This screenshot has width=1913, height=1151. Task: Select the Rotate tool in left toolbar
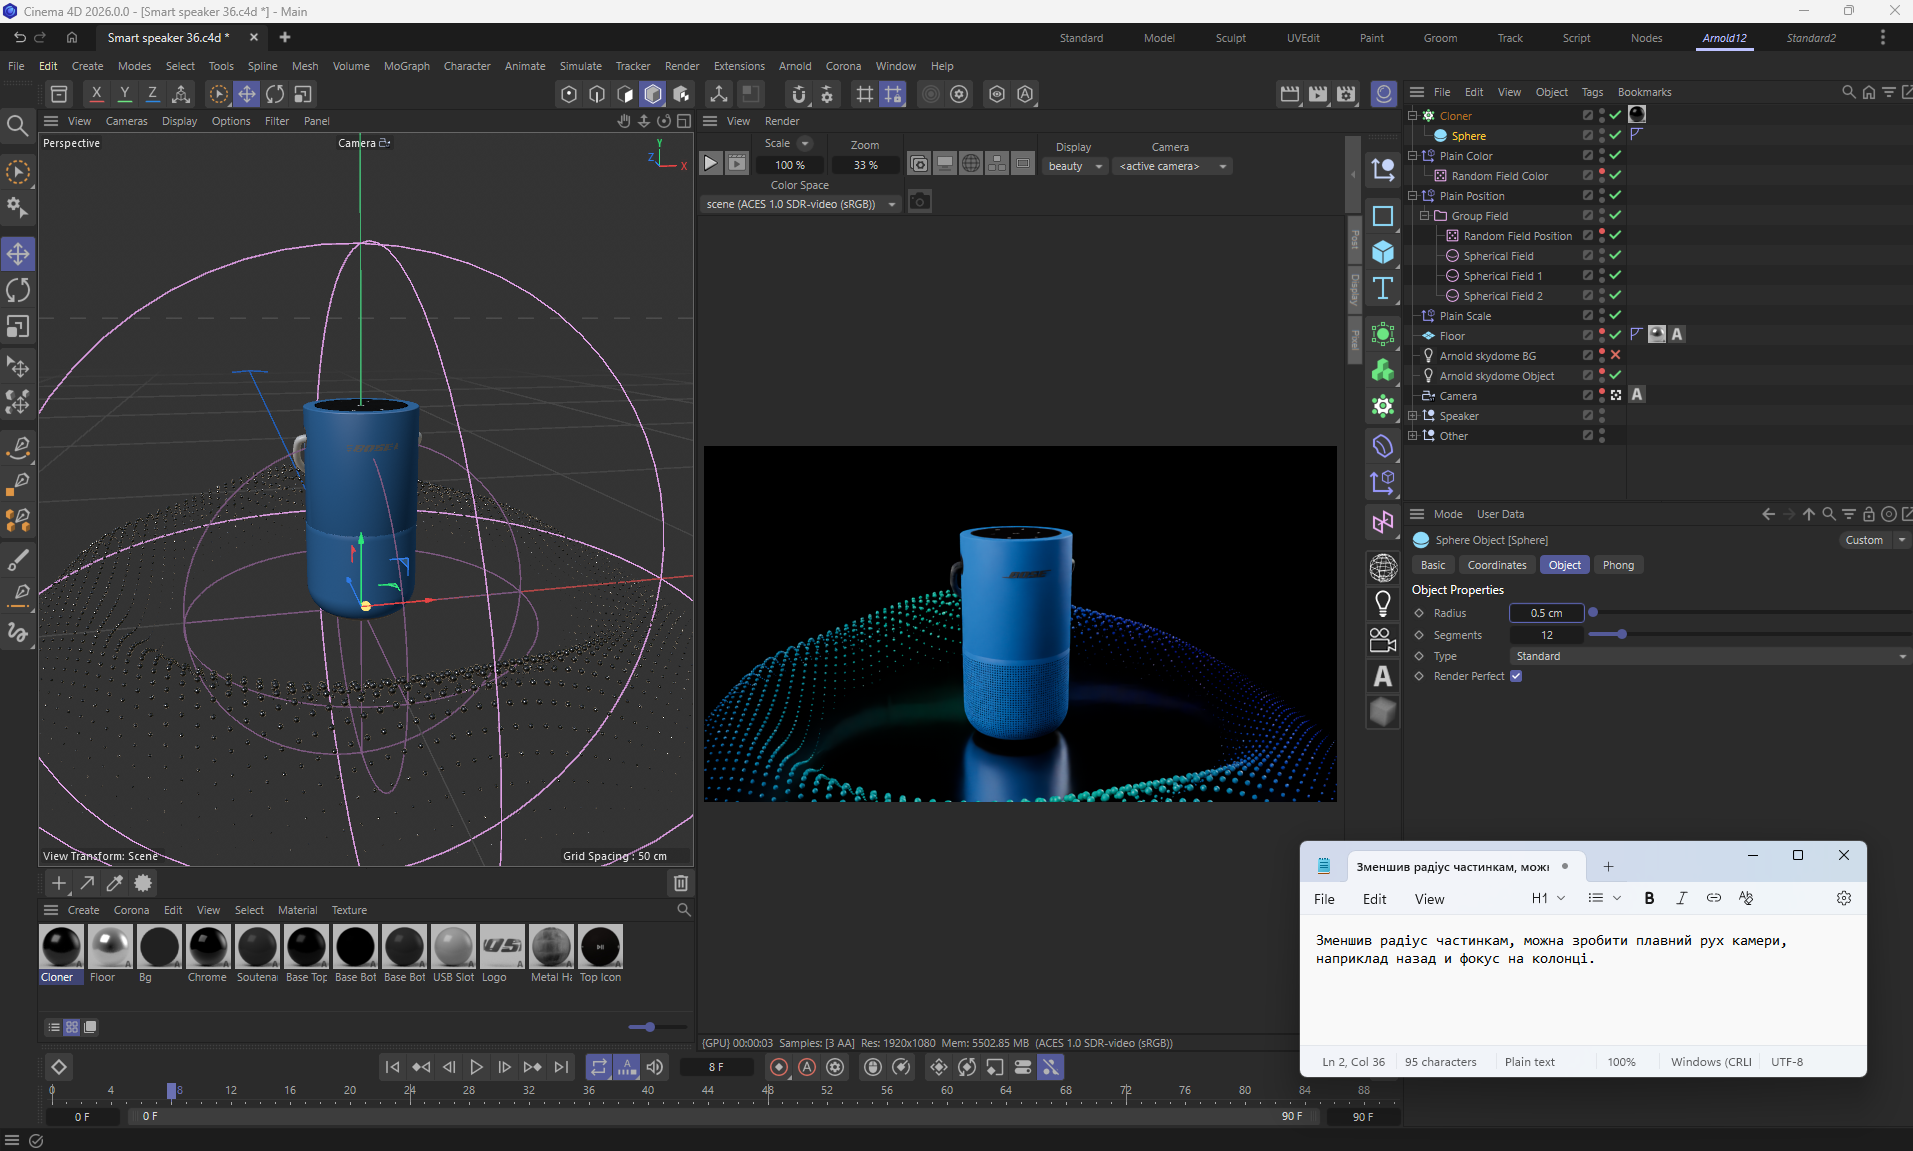click(18, 290)
